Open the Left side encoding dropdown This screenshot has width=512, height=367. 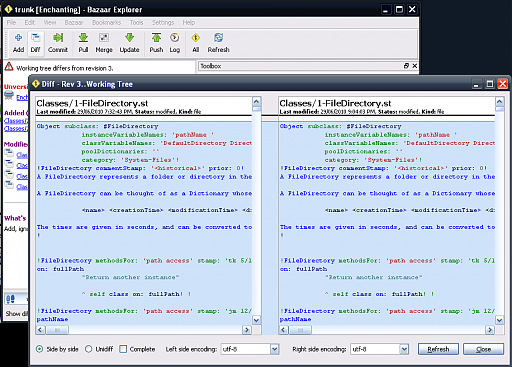click(x=250, y=349)
